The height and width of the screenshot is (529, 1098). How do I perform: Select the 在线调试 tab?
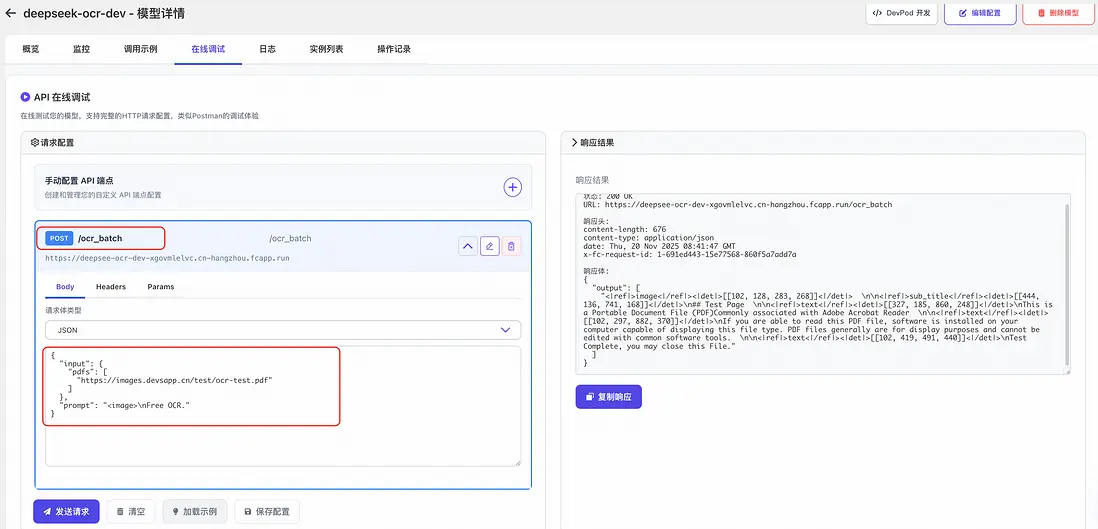point(208,49)
